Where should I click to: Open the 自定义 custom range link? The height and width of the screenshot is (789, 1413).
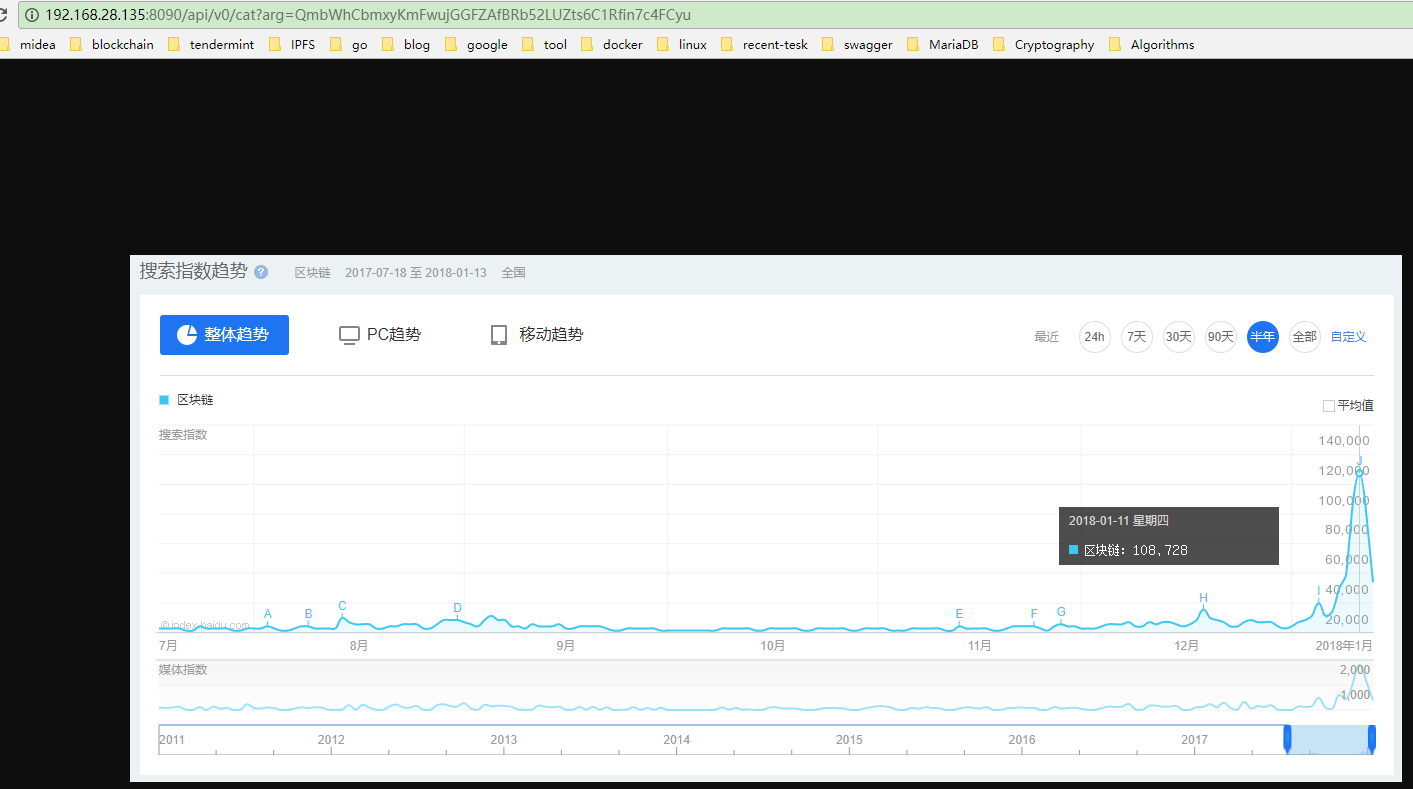pyautogui.click(x=1348, y=337)
